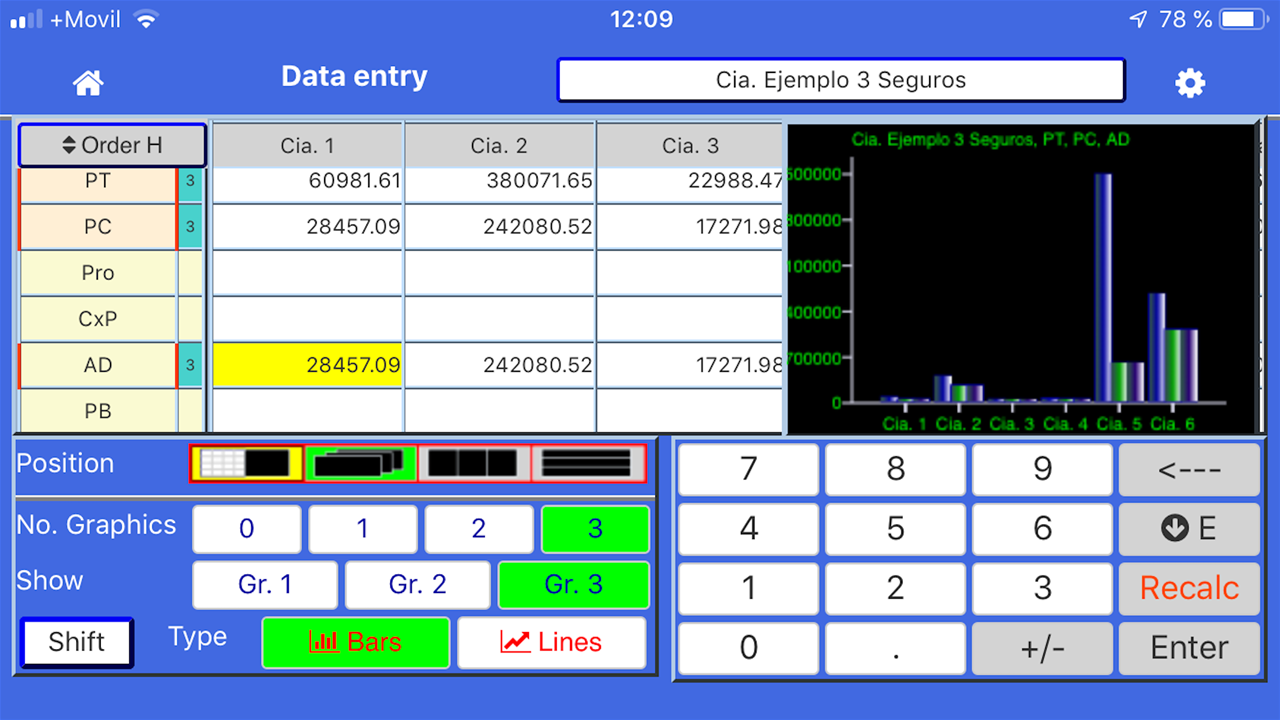Tap keypad digit 2
The width and height of the screenshot is (1280, 720).
[x=895, y=588]
